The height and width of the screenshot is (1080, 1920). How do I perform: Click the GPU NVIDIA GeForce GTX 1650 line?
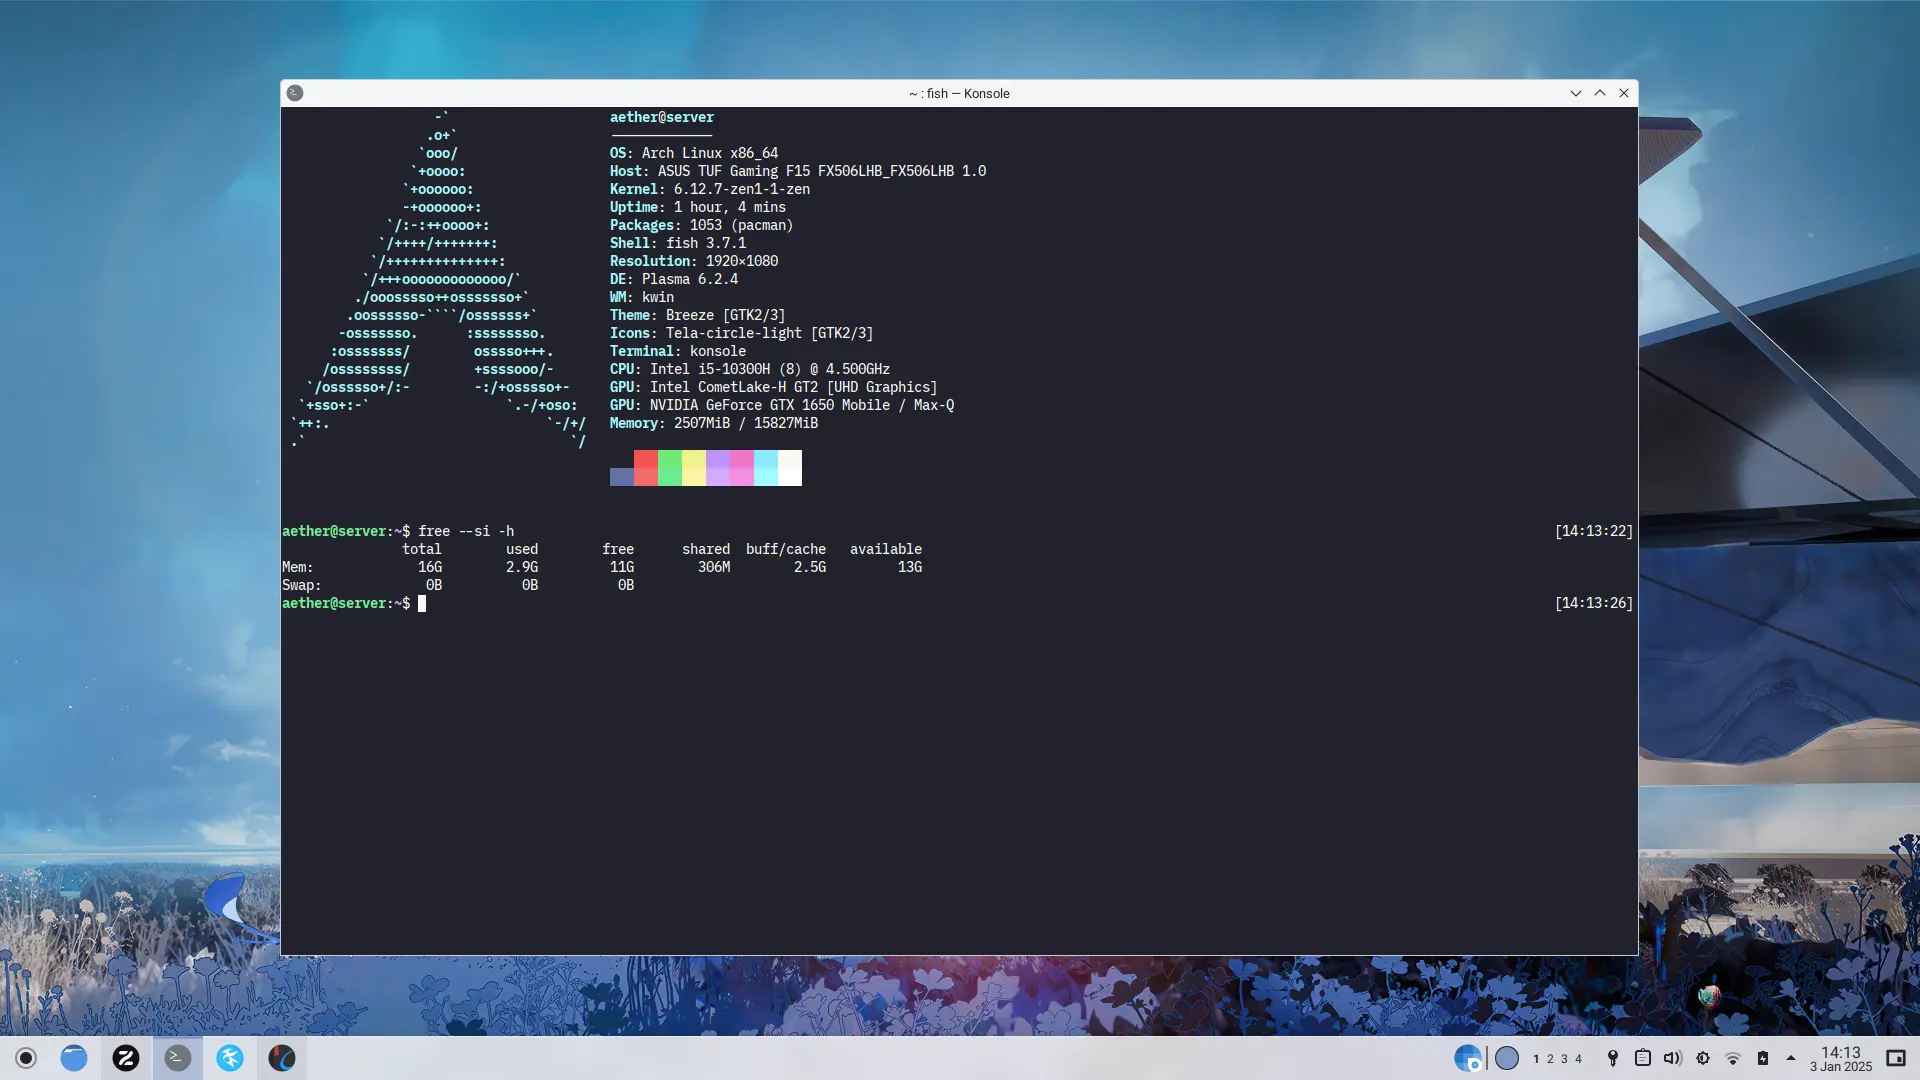(782, 405)
